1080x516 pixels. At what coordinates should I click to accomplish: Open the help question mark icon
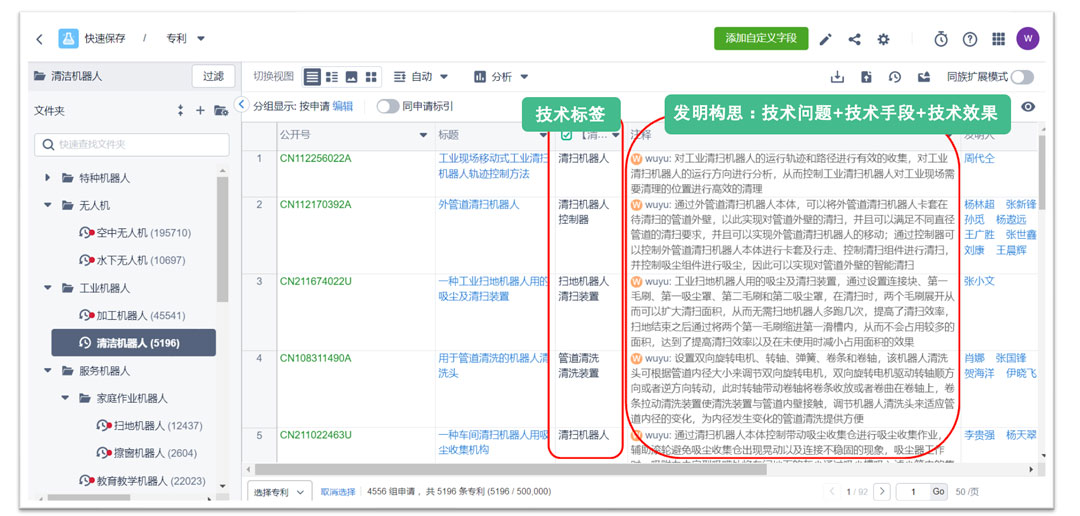pyautogui.click(x=969, y=39)
